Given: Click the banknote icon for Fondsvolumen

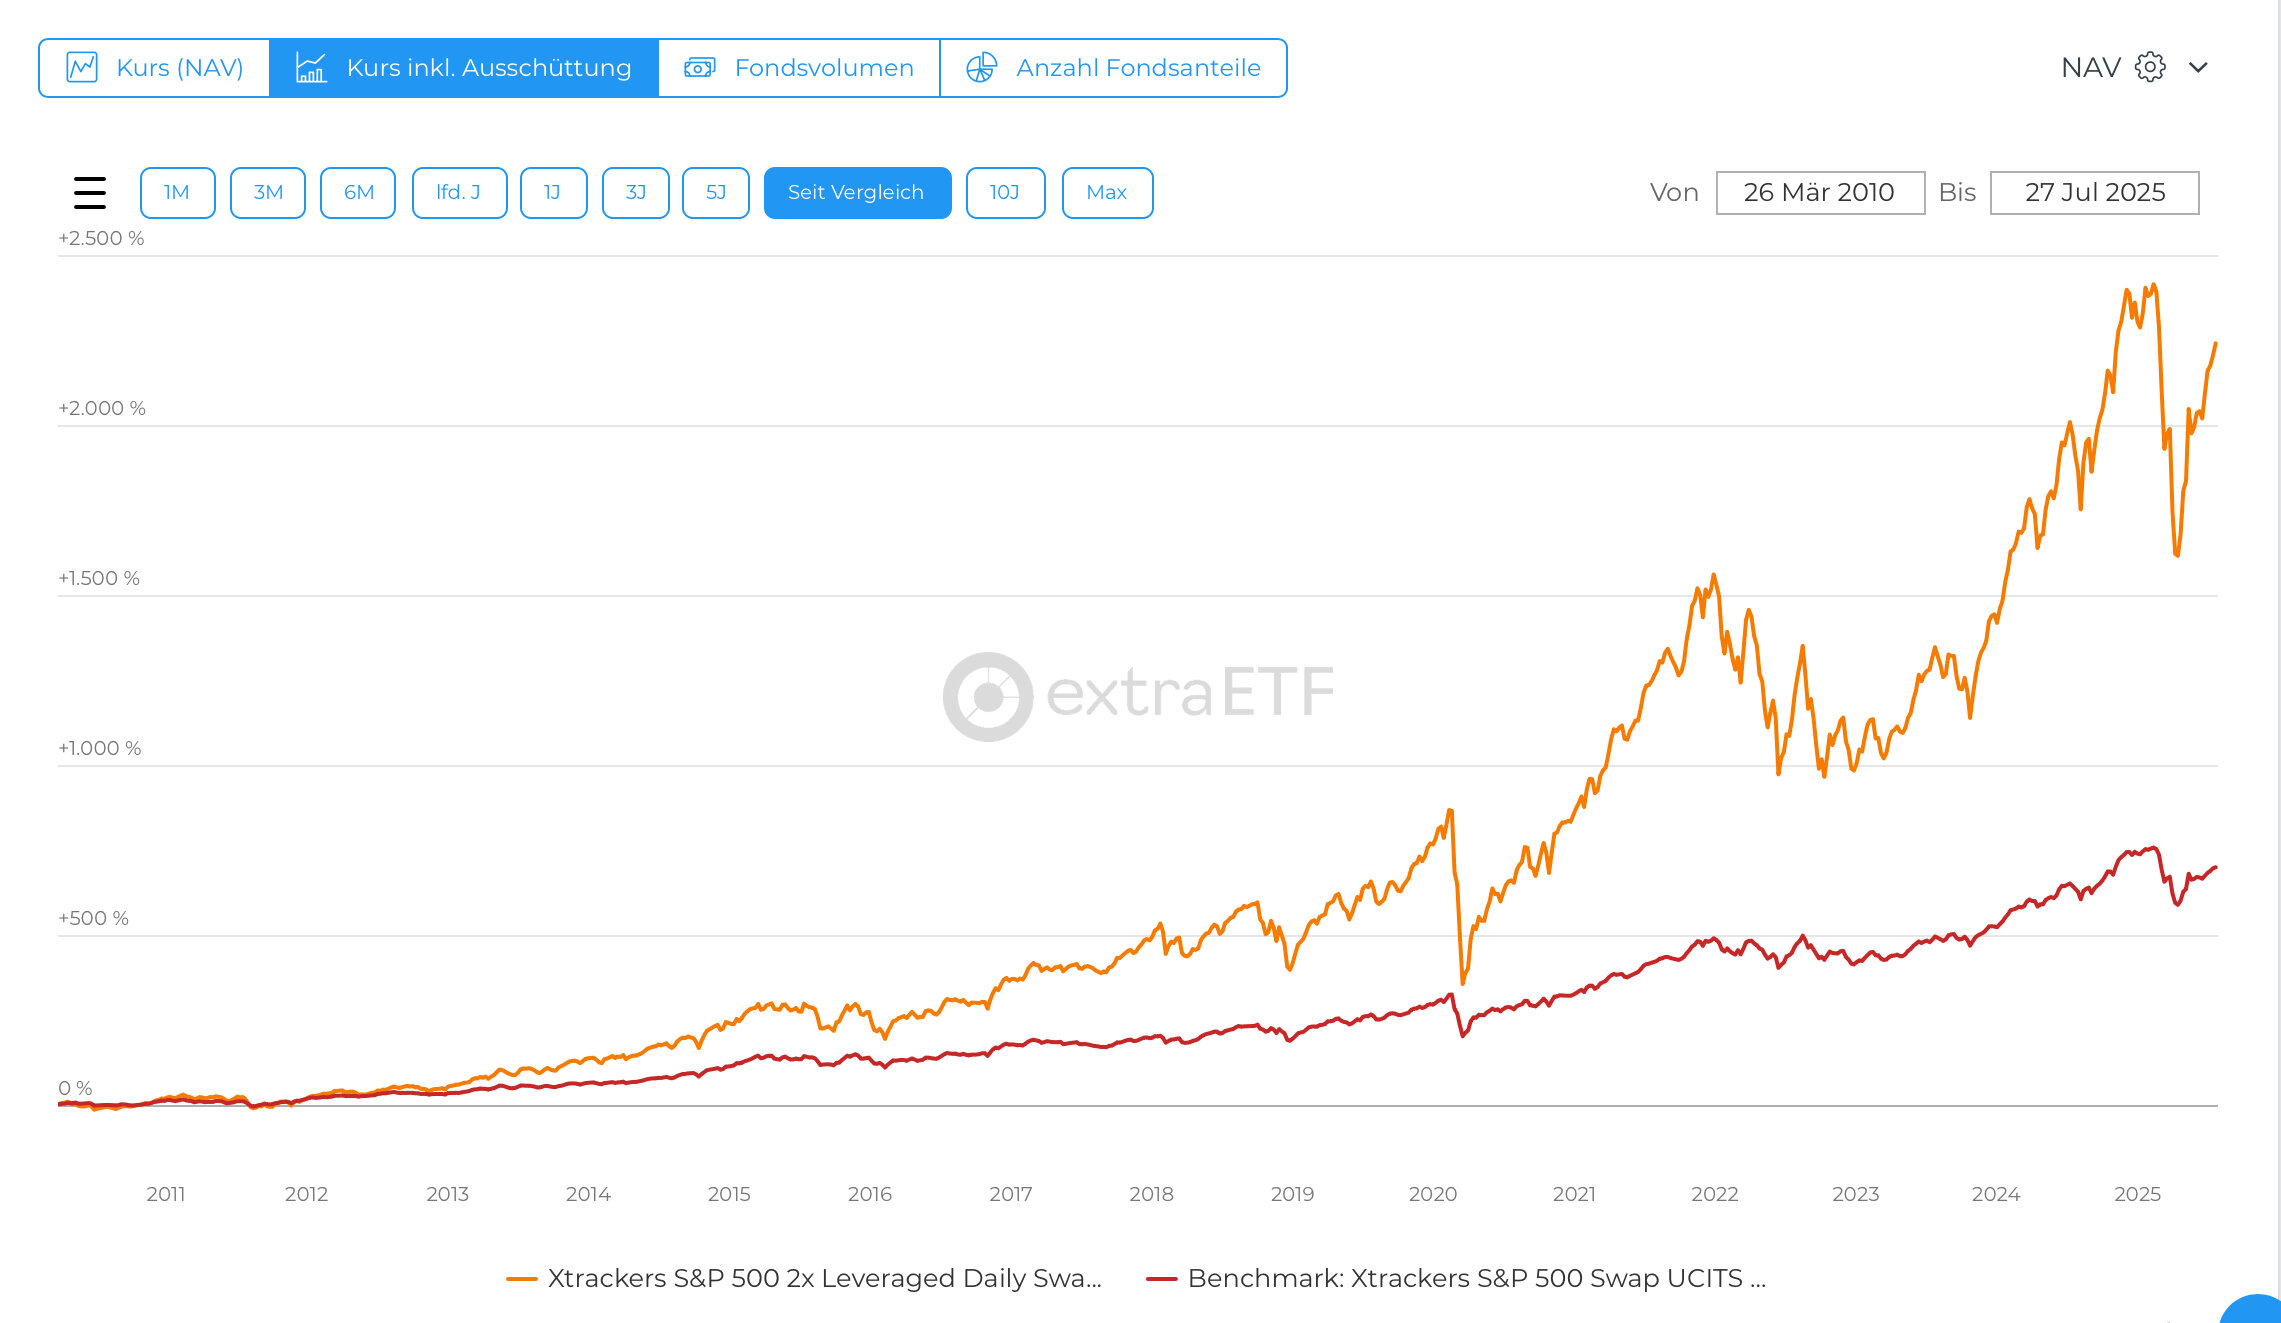Looking at the screenshot, I should coord(699,68).
